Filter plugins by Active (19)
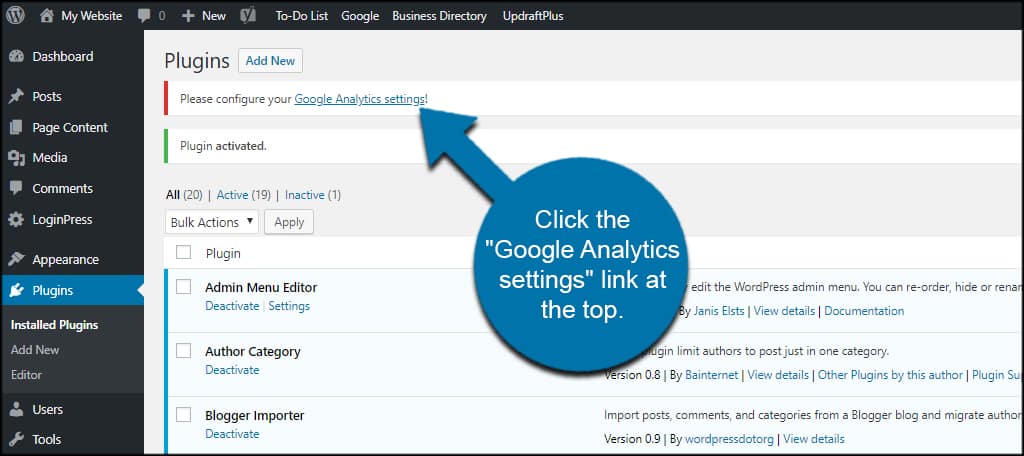The image size is (1024, 456). (244, 195)
